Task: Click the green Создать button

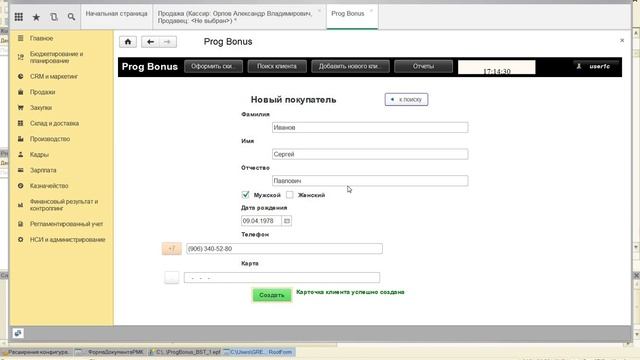Action: pyautogui.click(x=272, y=295)
